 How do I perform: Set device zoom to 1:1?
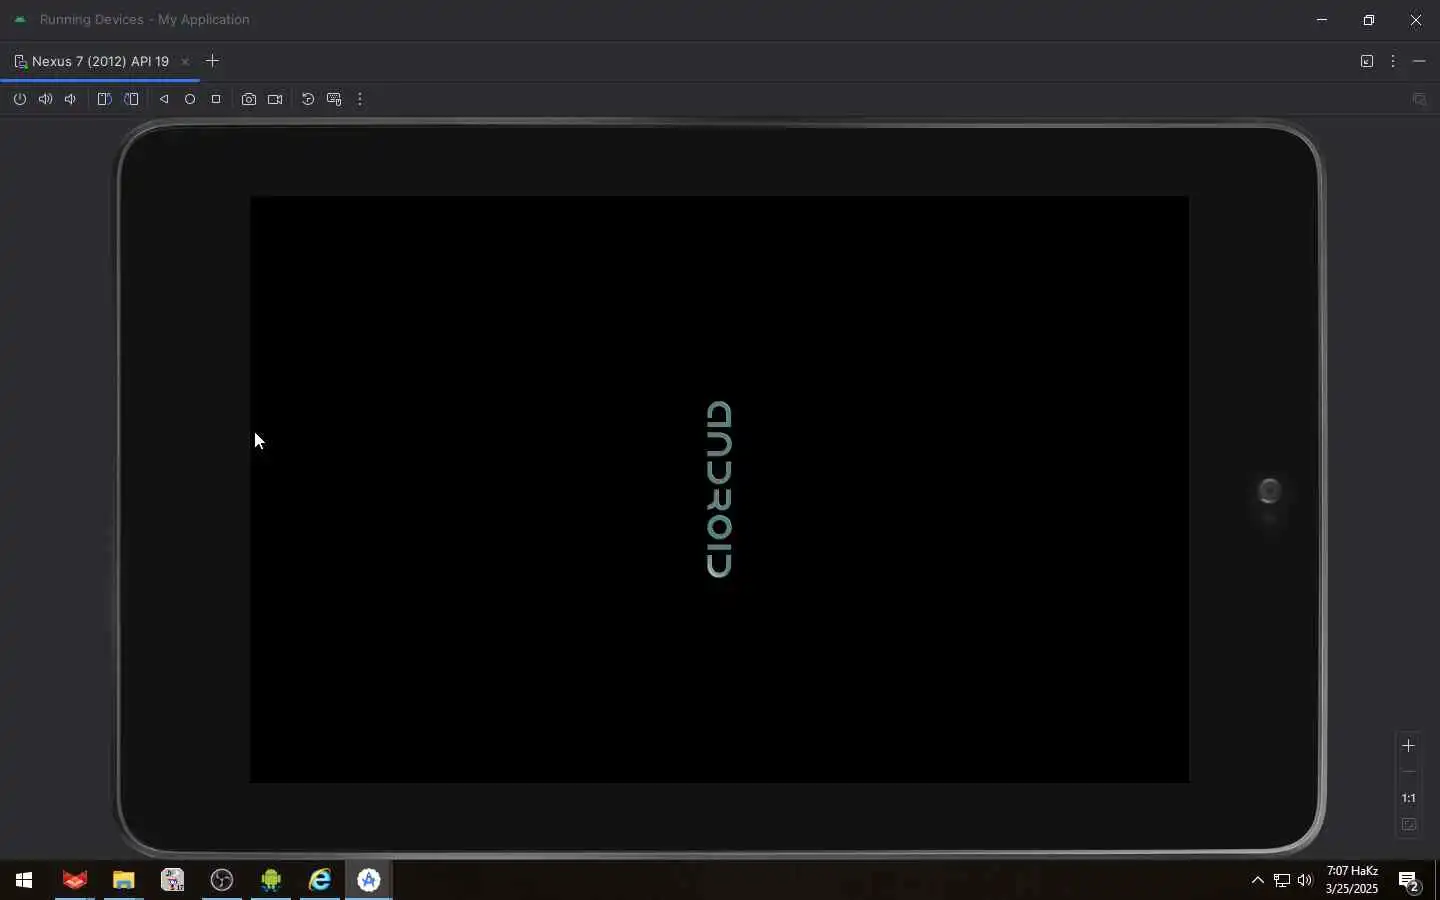(x=1408, y=798)
